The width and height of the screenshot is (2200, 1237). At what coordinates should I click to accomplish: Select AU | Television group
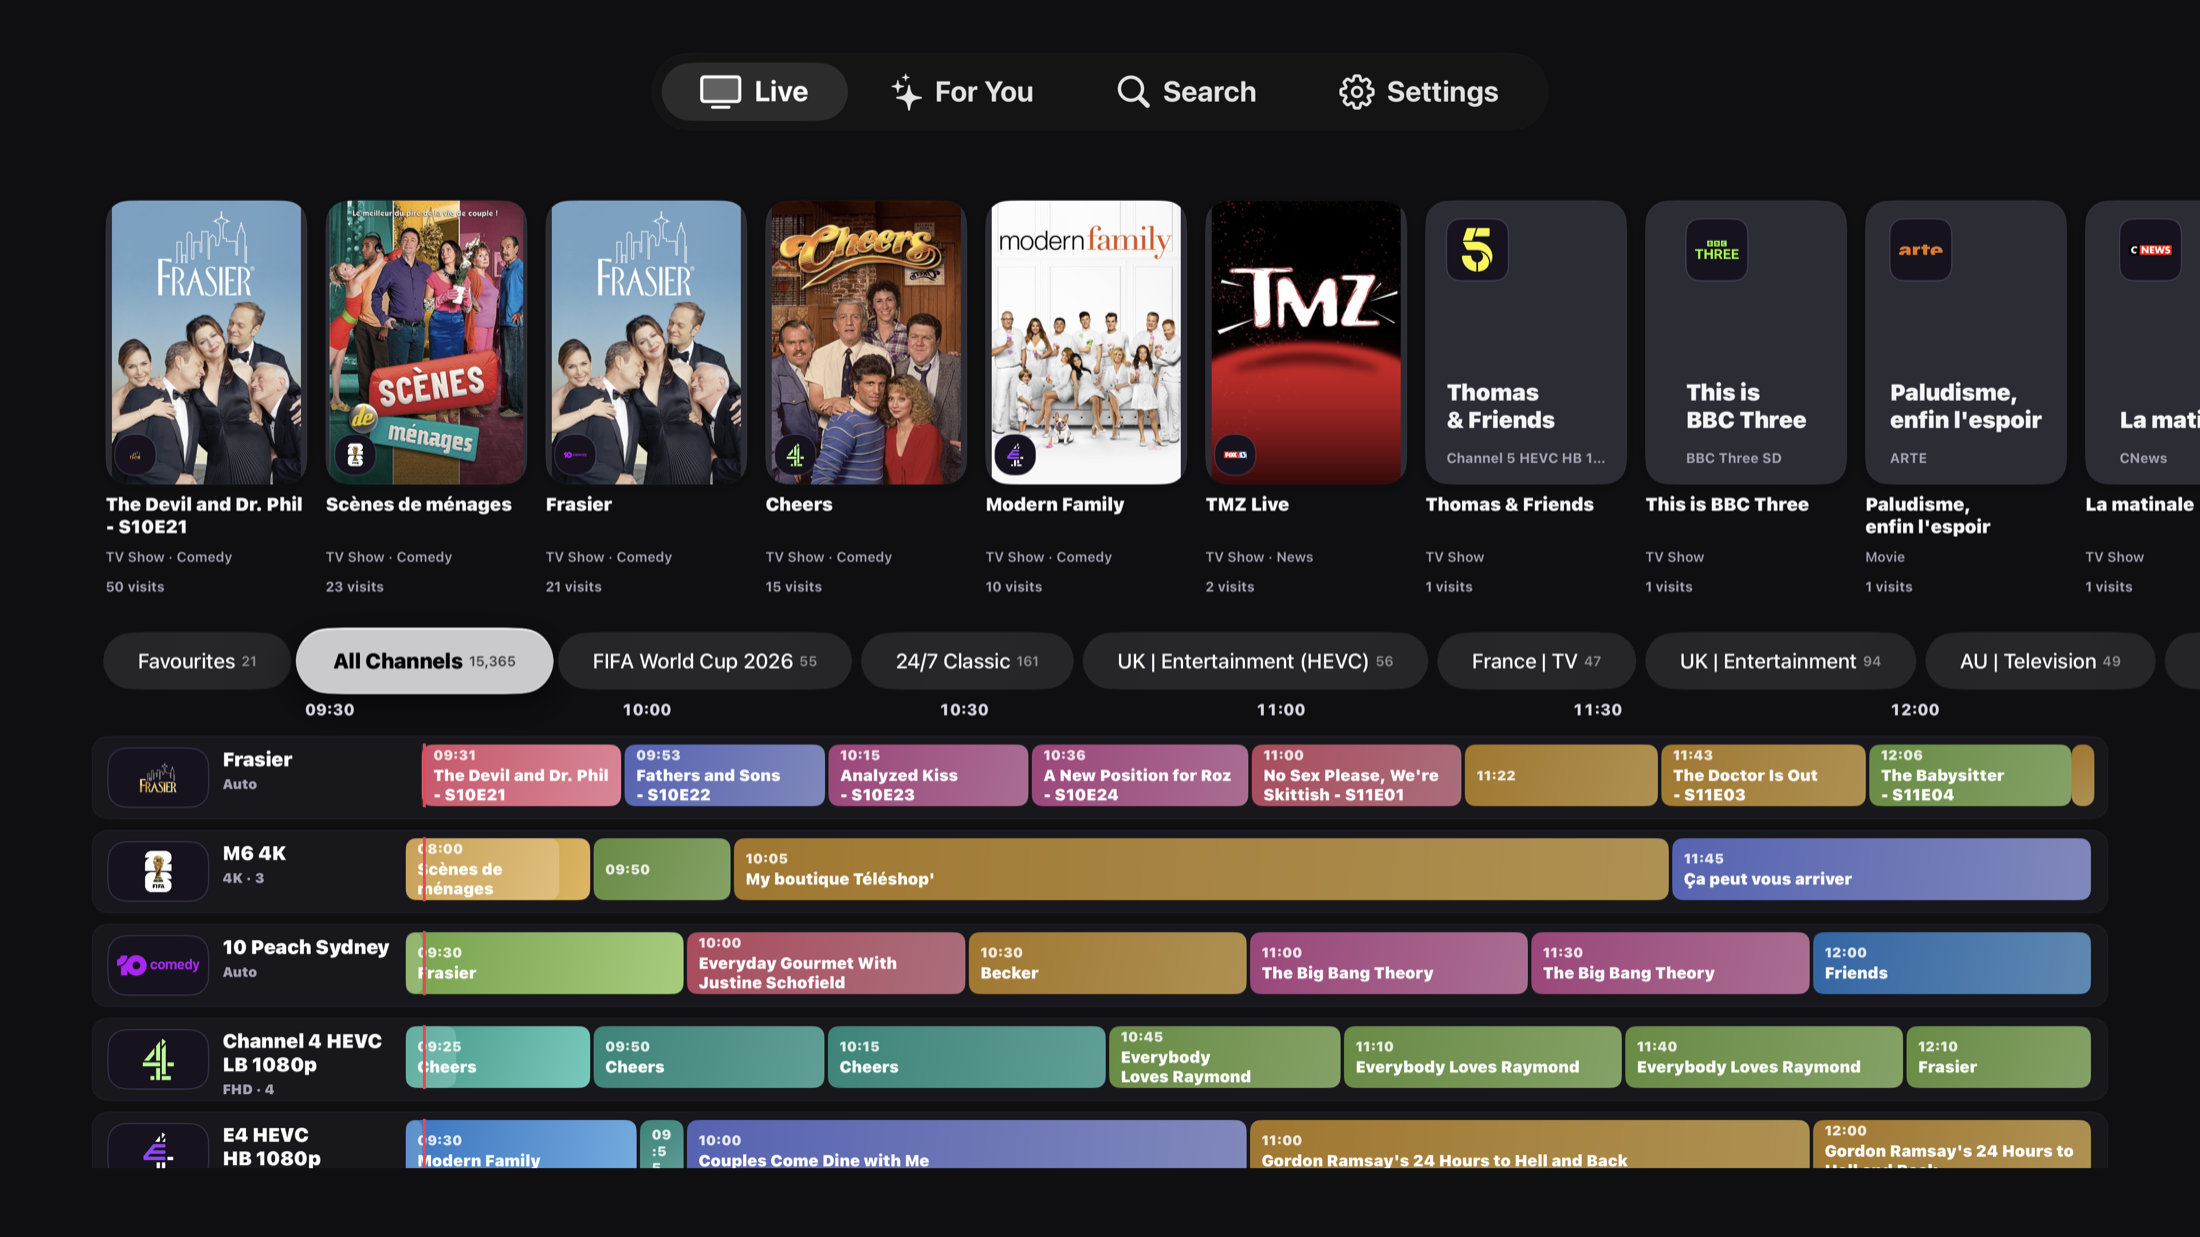(x=2040, y=661)
